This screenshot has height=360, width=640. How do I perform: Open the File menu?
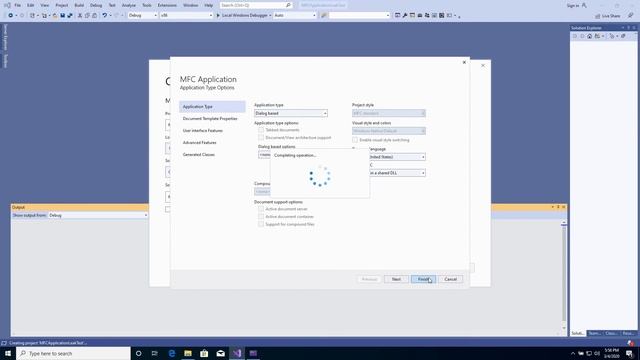[x=18, y=5]
